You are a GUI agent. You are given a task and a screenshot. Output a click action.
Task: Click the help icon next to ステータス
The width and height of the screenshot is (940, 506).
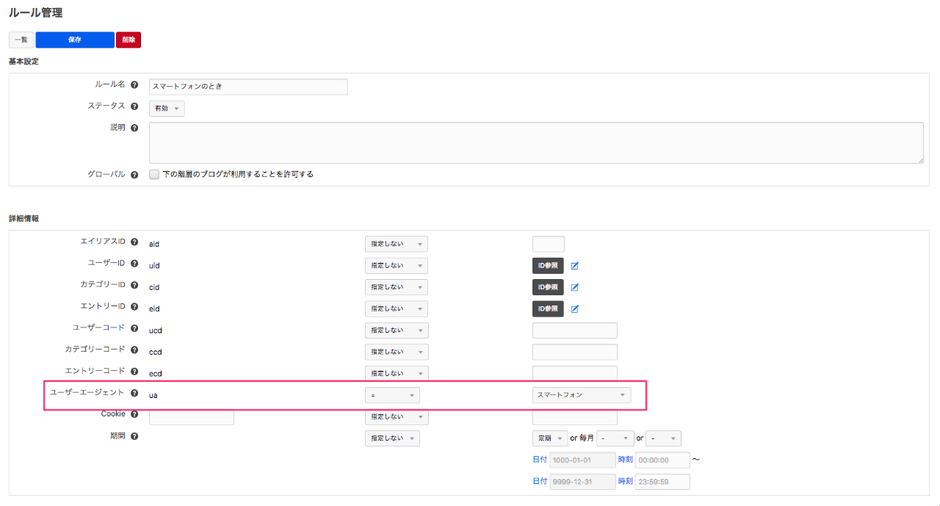click(135, 107)
